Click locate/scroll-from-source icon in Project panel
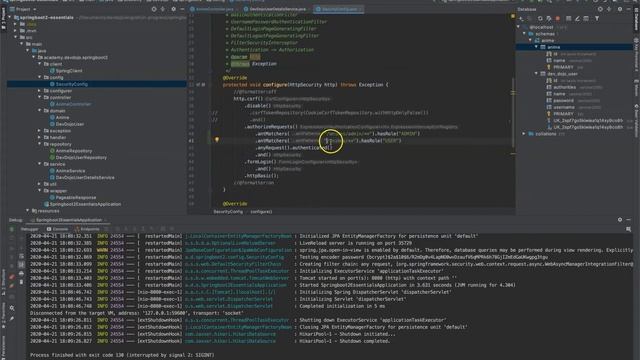Viewport: 640px width, 360px height. tap(154, 9)
